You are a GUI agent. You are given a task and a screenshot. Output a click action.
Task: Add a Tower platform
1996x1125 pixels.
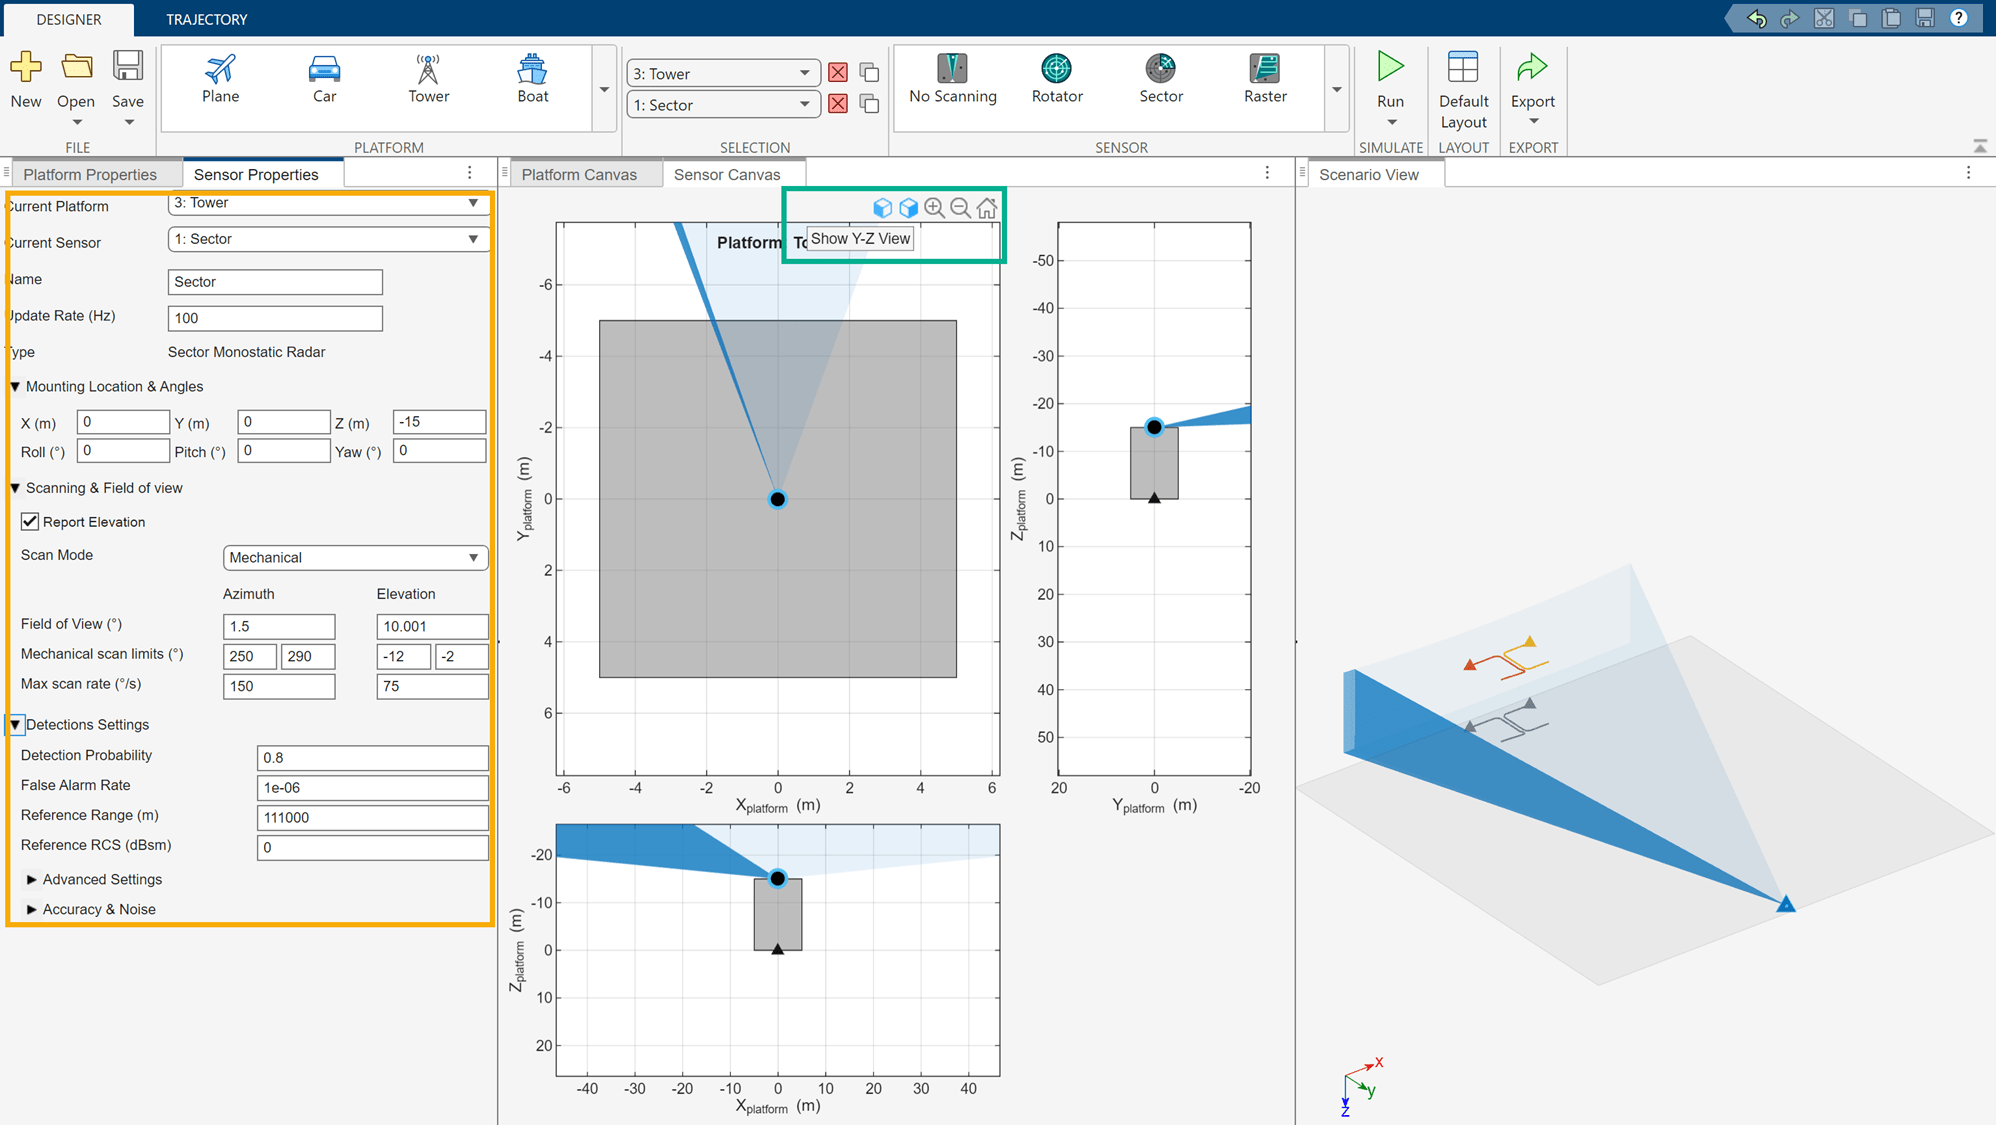tap(427, 80)
